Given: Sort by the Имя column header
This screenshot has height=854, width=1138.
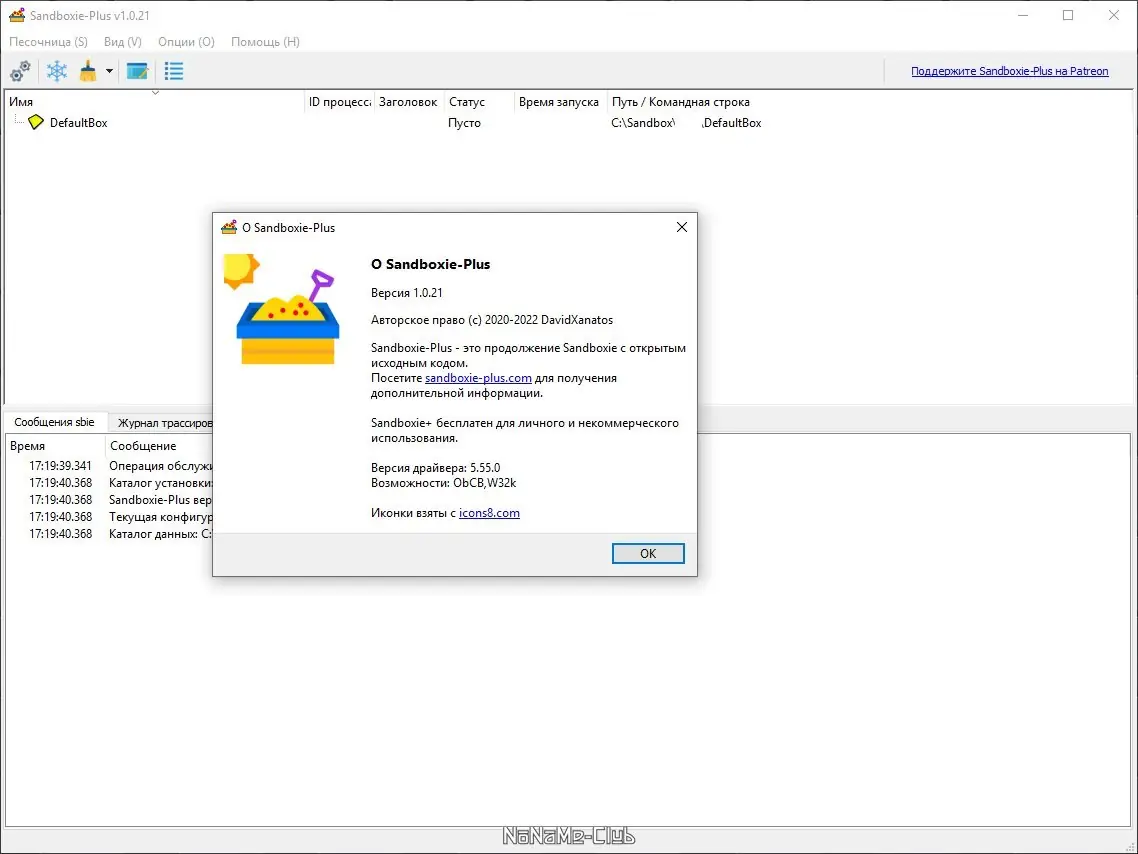Looking at the screenshot, I should [155, 102].
